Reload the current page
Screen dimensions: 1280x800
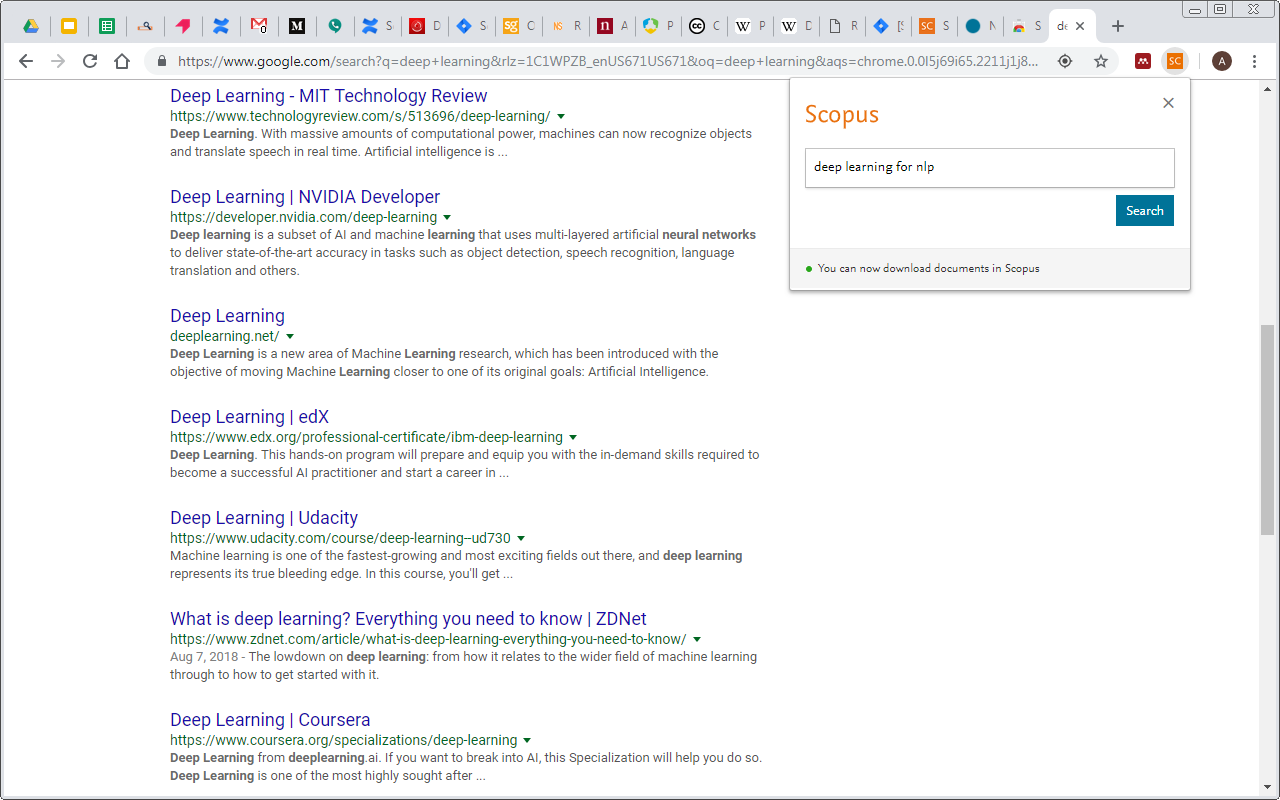coord(90,61)
